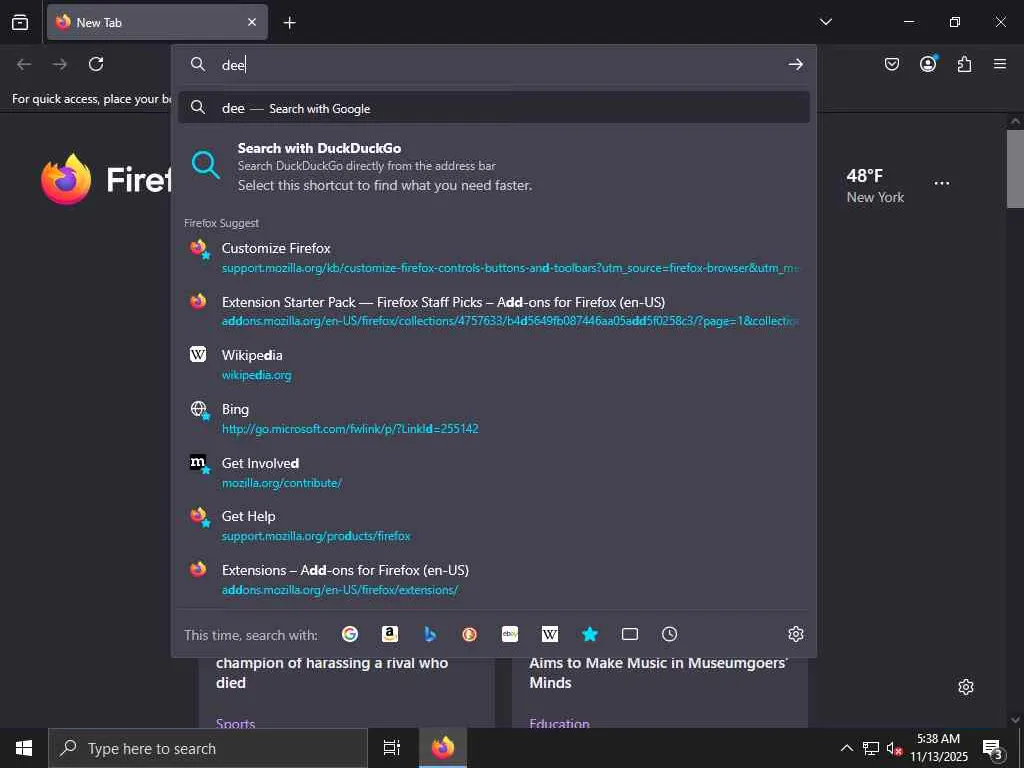Click the page vertical scrollbar thumb
1024x768 pixels.
[1015, 168]
